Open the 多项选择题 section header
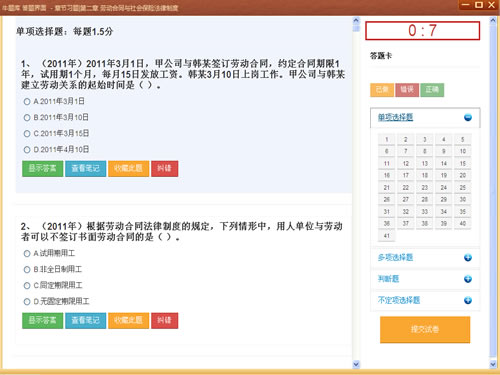500x375 pixels. coord(395,257)
